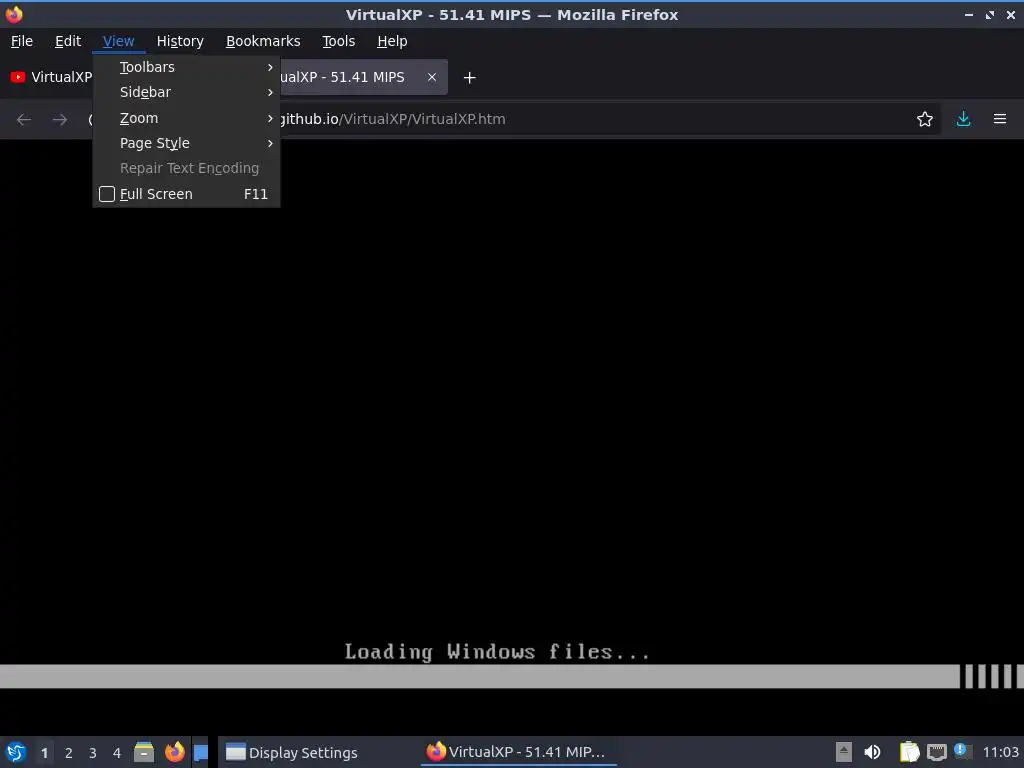Open the clipboard manager tray icon

click(x=908, y=752)
